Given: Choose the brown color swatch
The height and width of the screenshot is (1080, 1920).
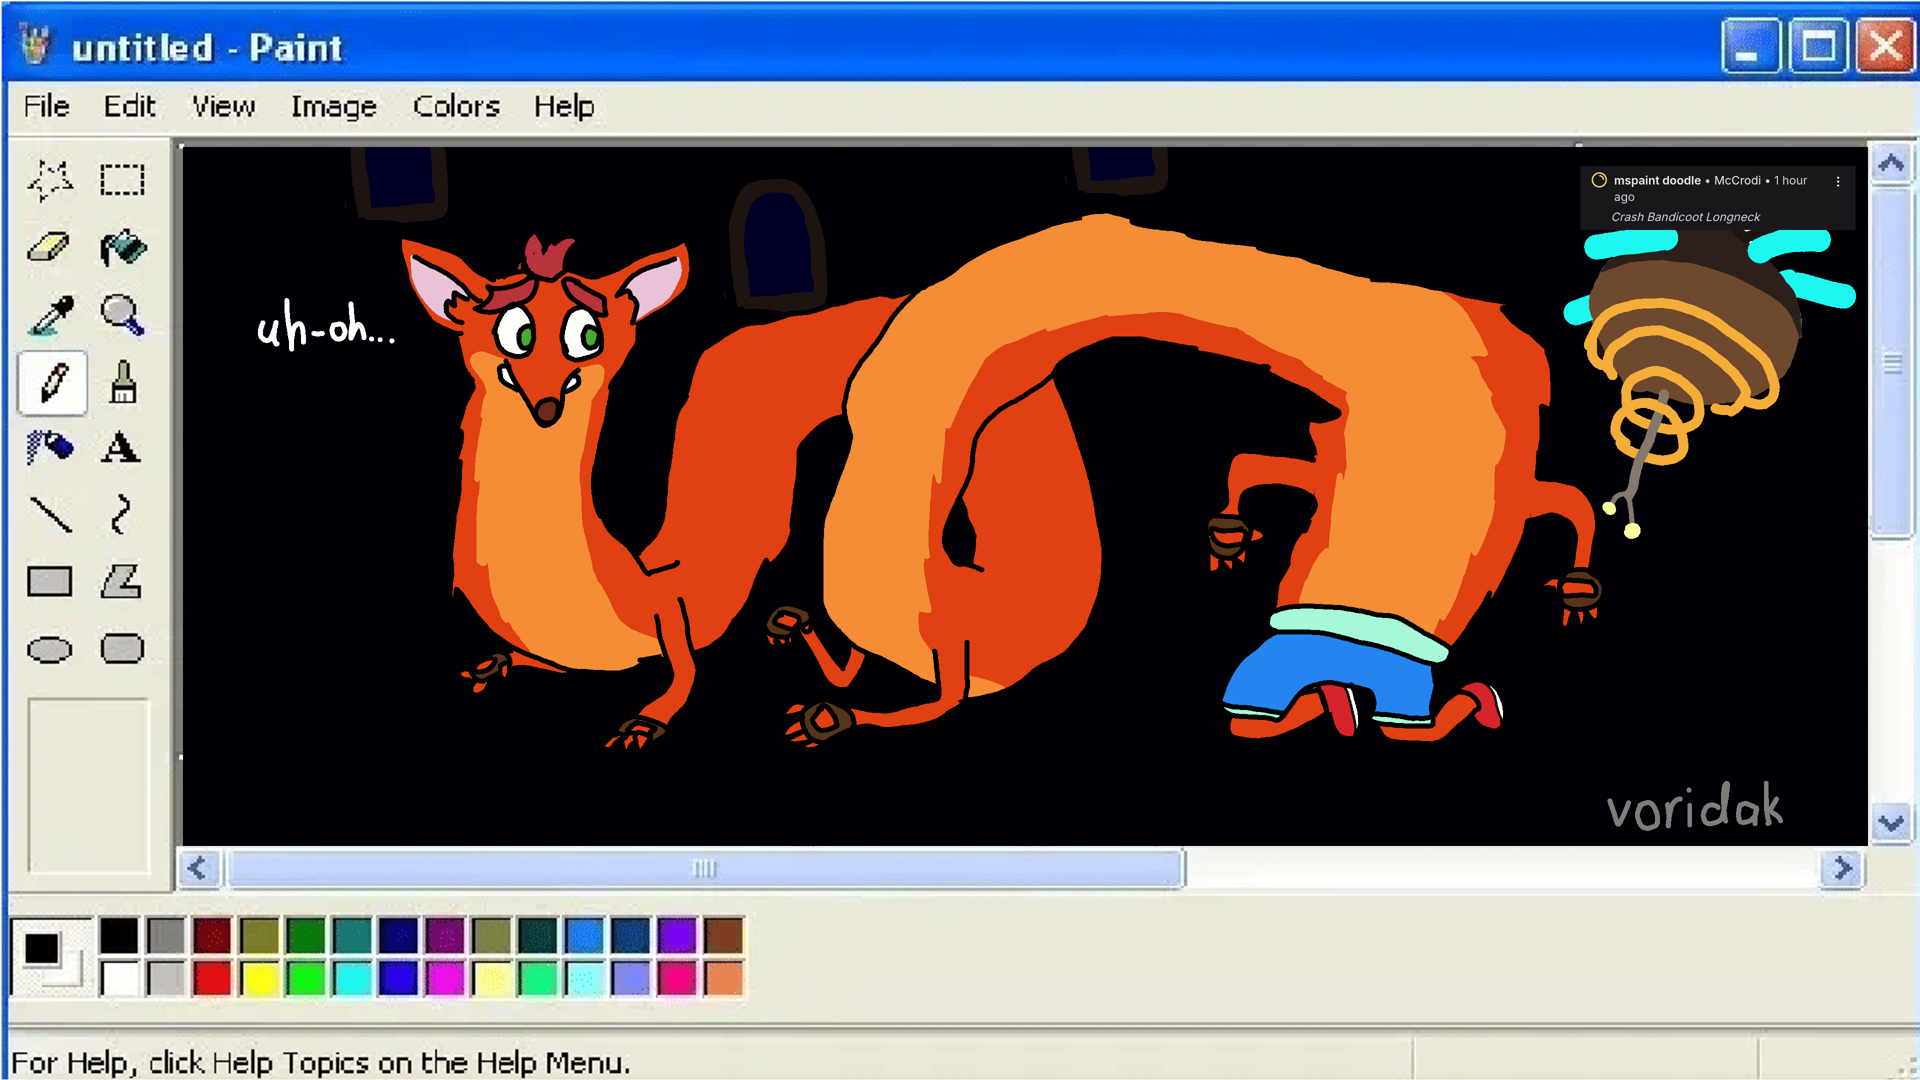Looking at the screenshot, I should click(724, 936).
